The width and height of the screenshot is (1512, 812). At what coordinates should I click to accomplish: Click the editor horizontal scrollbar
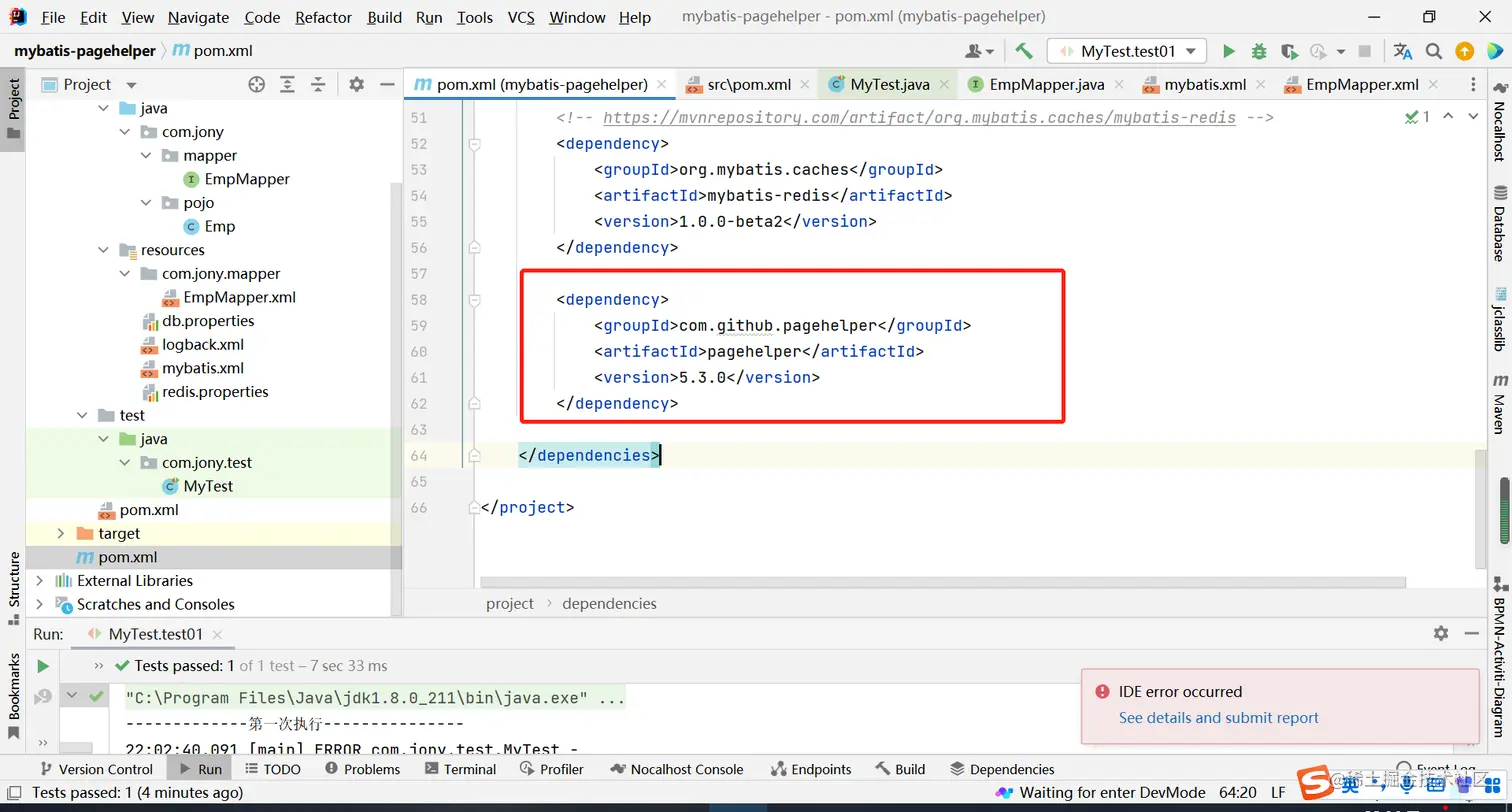(x=942, y=582)
